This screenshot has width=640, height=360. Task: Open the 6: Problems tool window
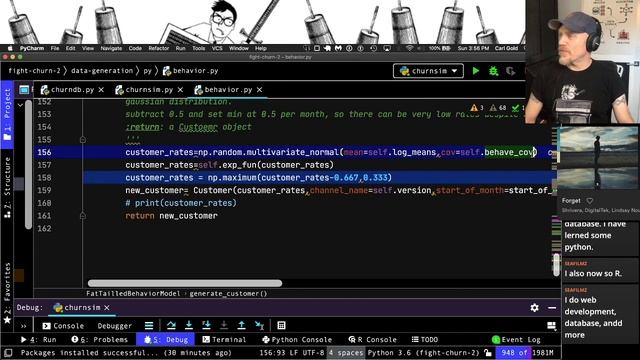[99, 340]
